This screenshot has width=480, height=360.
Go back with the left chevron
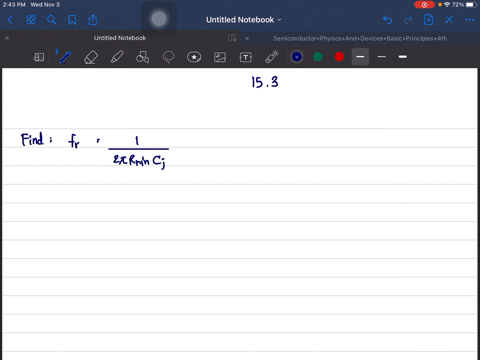click(x=10, y=20)
